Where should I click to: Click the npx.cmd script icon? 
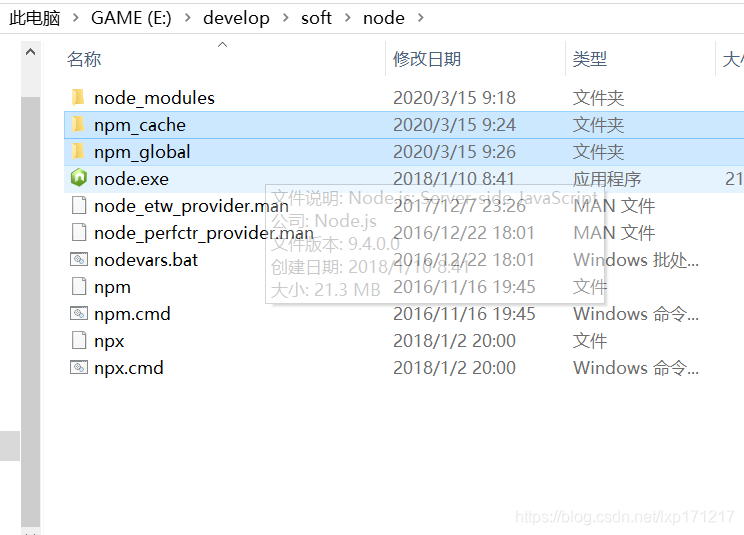click(x=79, y=368)
